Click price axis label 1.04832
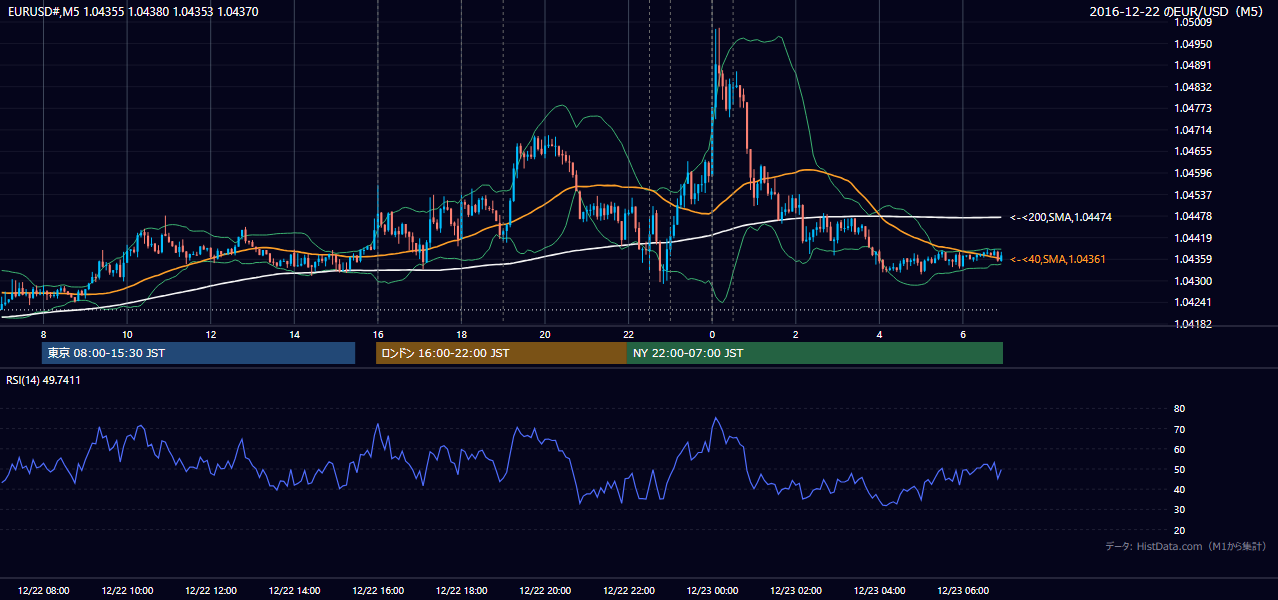 (x=1193, y=87)
